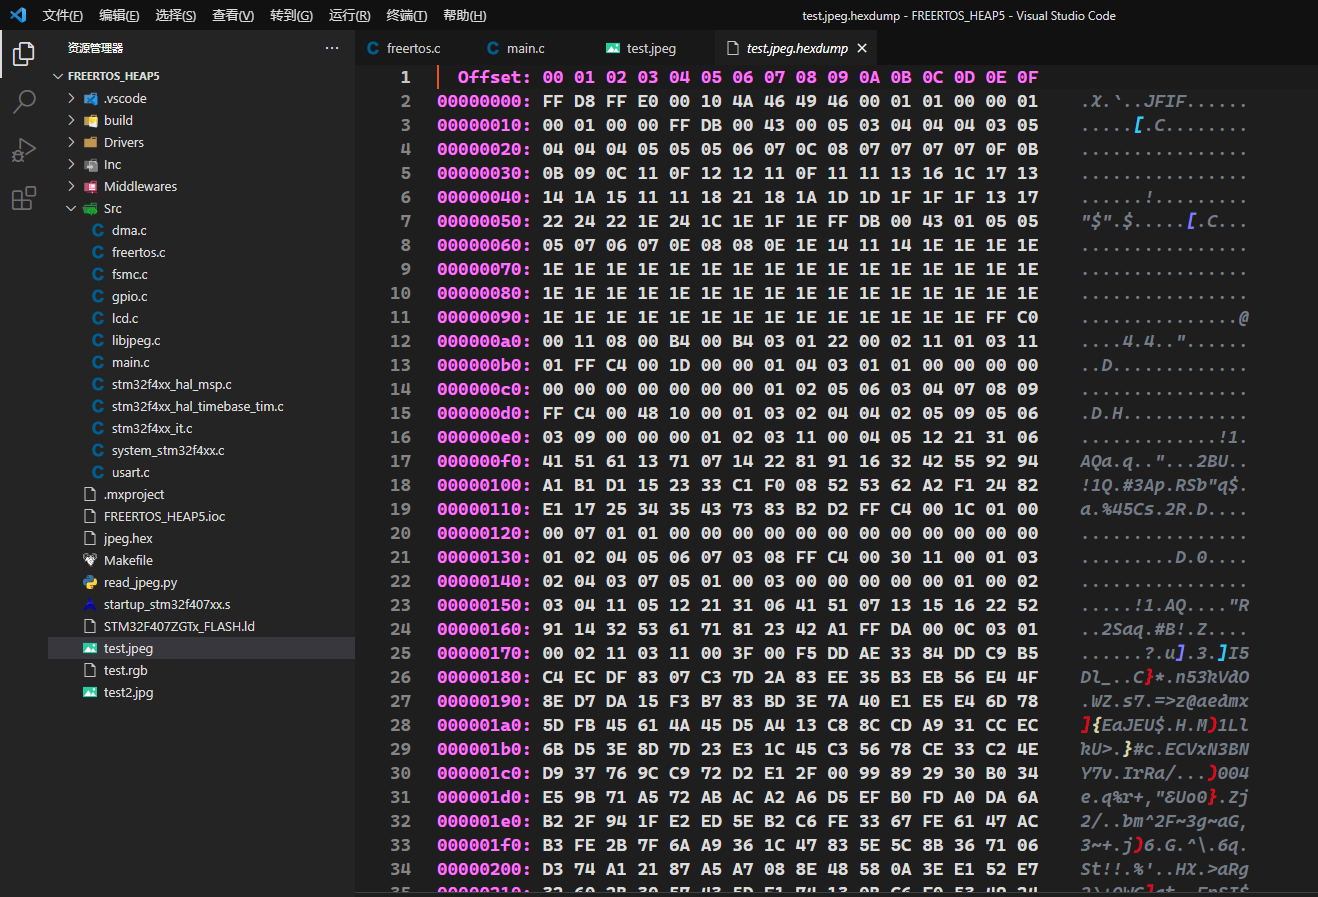Click the icon beside FREERTOS_HEAP5.ioc

[x=89, y=515]
